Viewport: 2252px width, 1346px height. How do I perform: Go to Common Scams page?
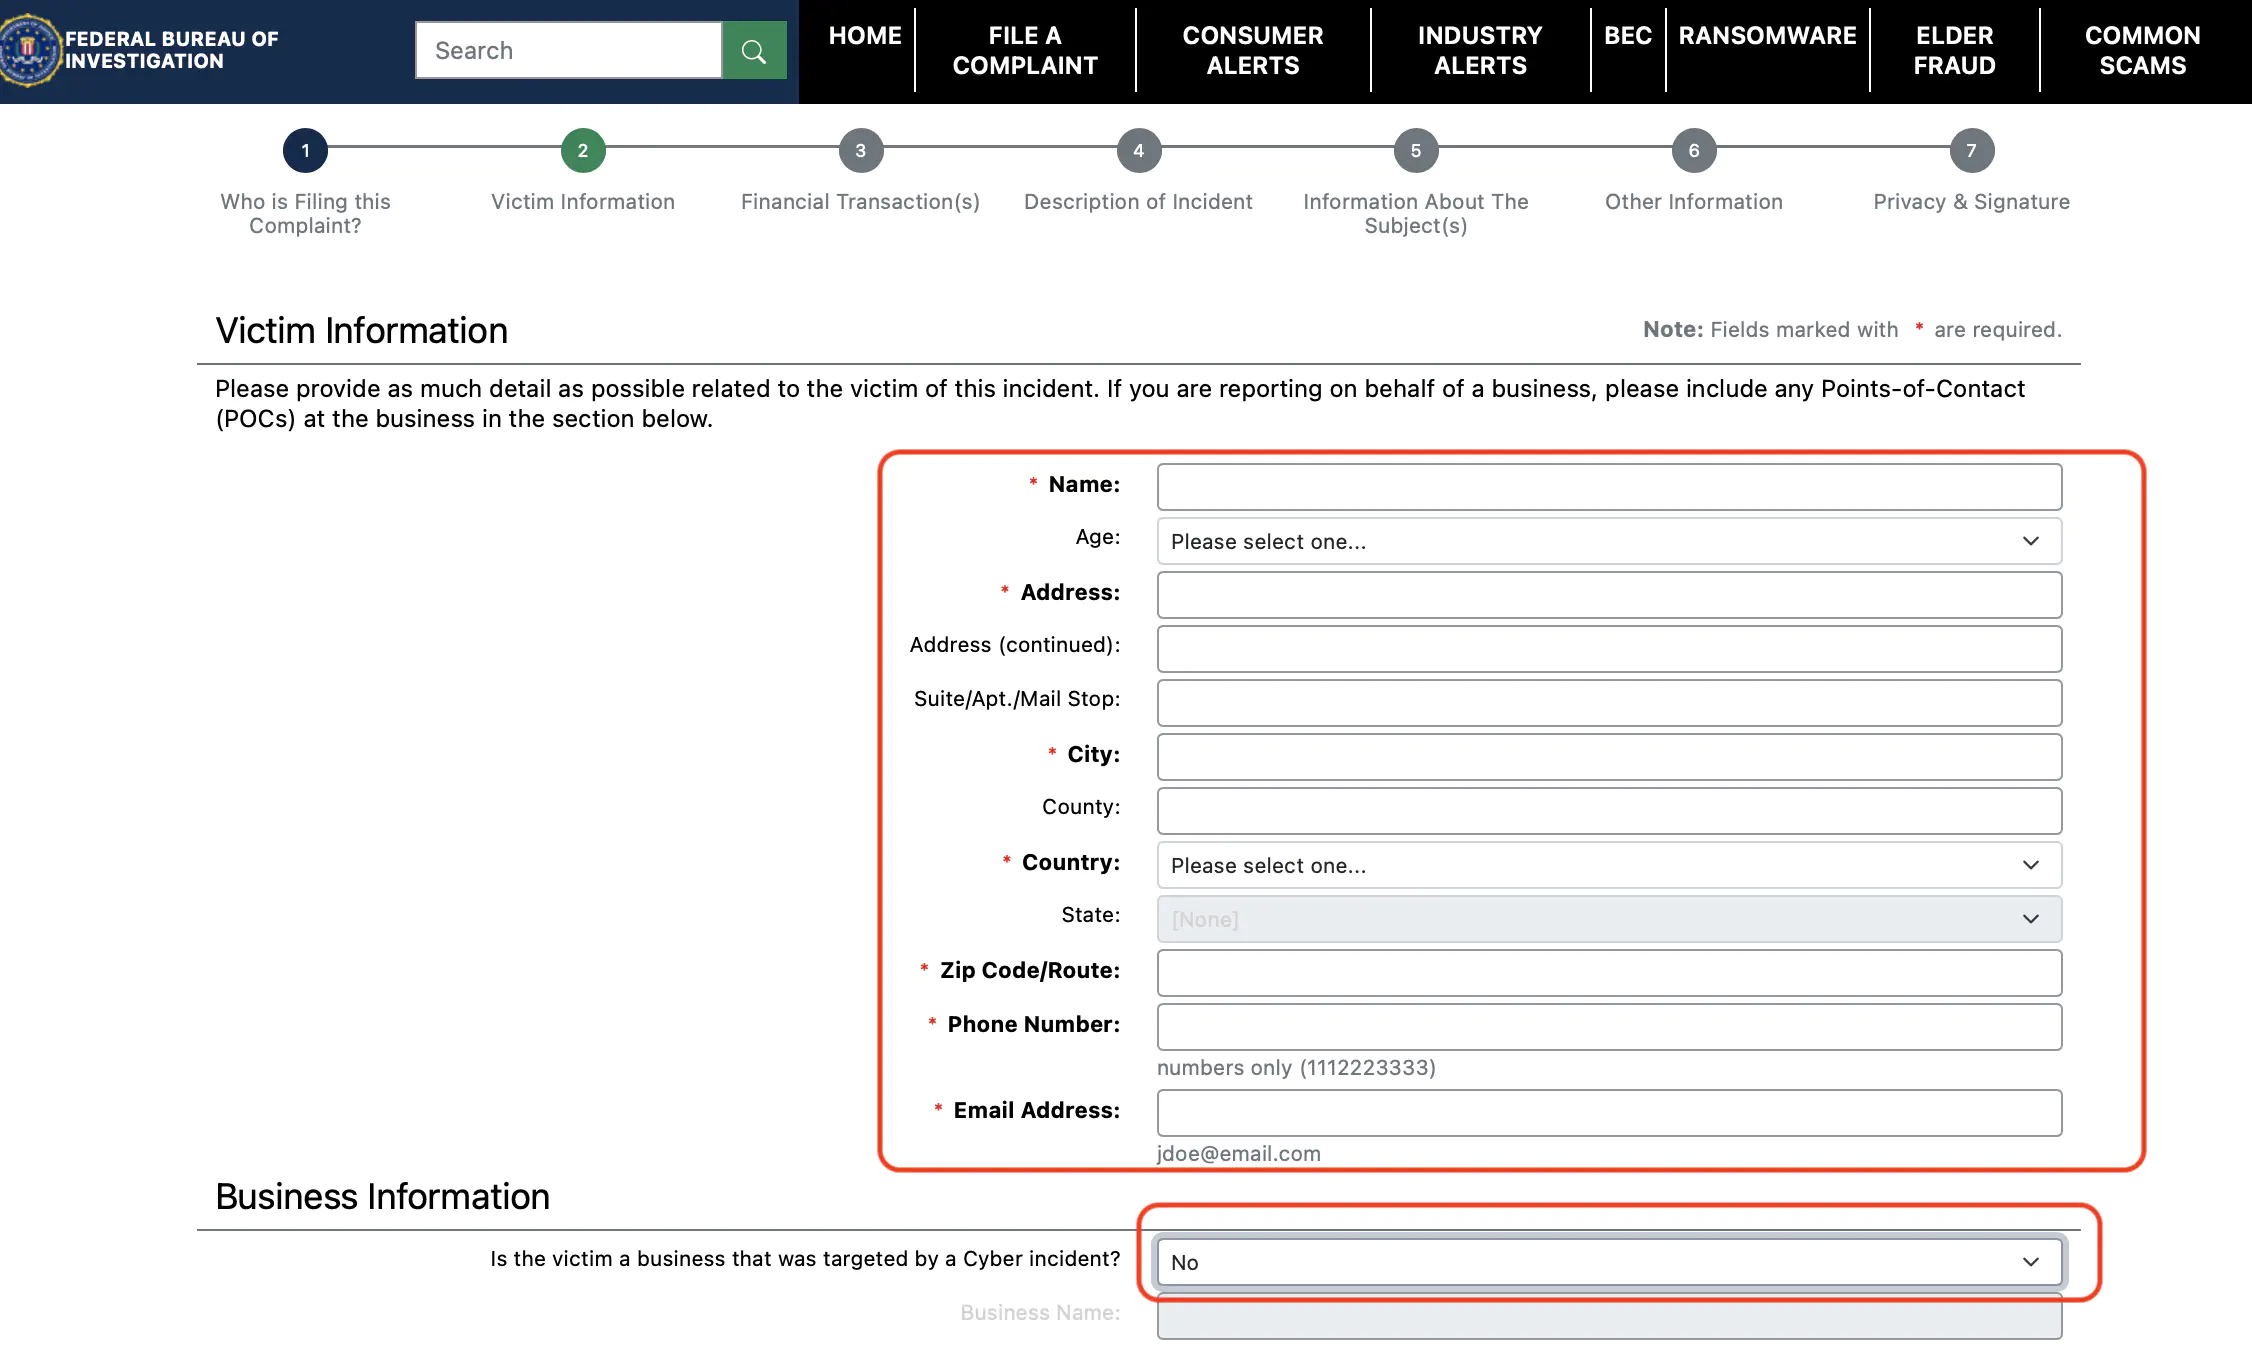click(x=2142, y=51)
